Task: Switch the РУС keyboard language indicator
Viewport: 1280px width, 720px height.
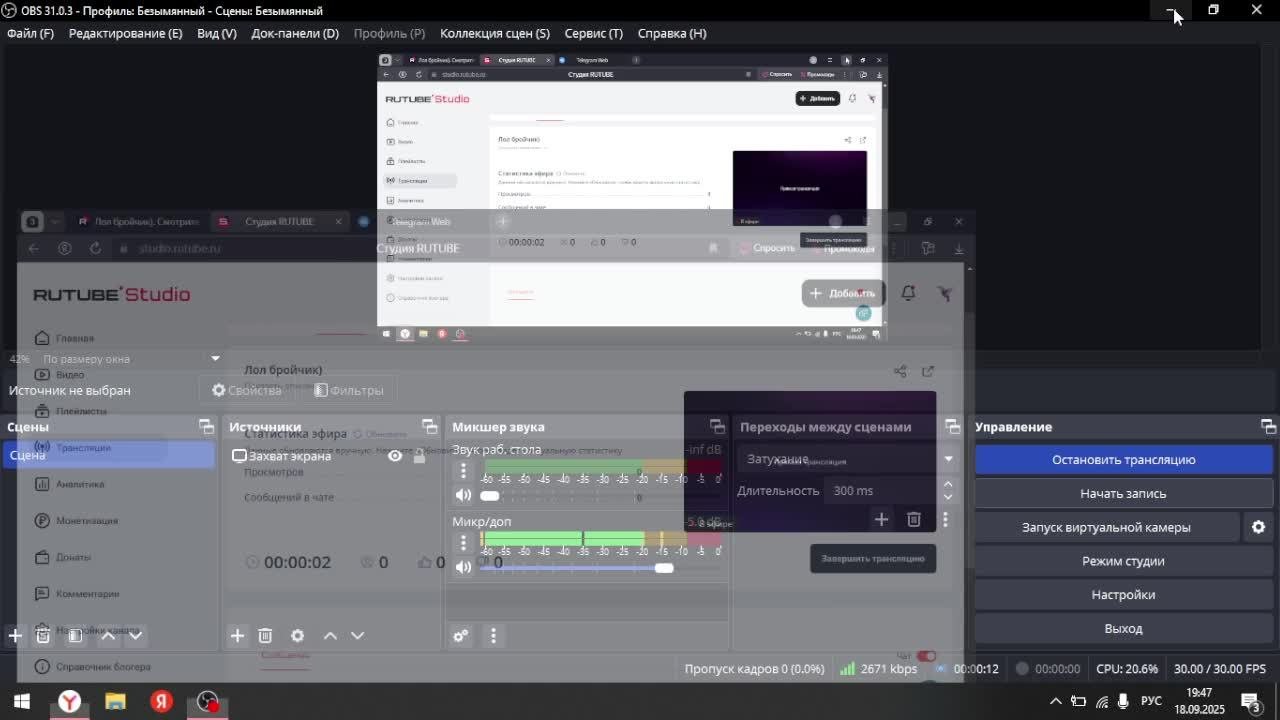Action: coord(1151,701)
